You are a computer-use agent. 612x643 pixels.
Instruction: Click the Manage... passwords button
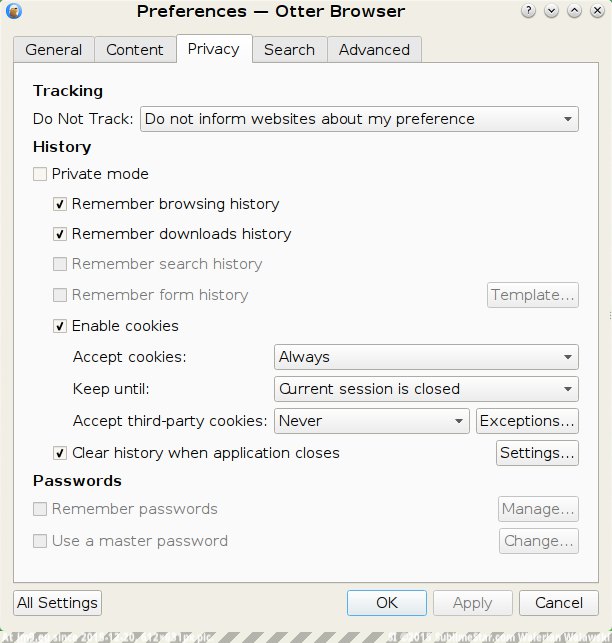pyautogui.click(x=538, y=509)
